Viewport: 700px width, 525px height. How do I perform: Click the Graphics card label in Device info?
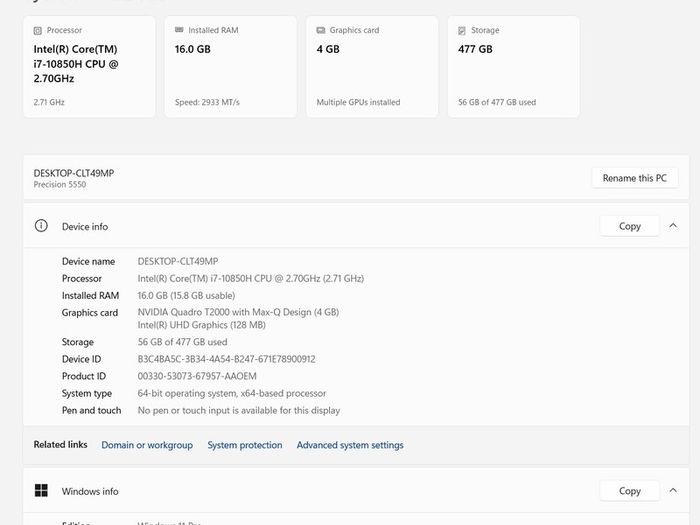pos(90,313)
